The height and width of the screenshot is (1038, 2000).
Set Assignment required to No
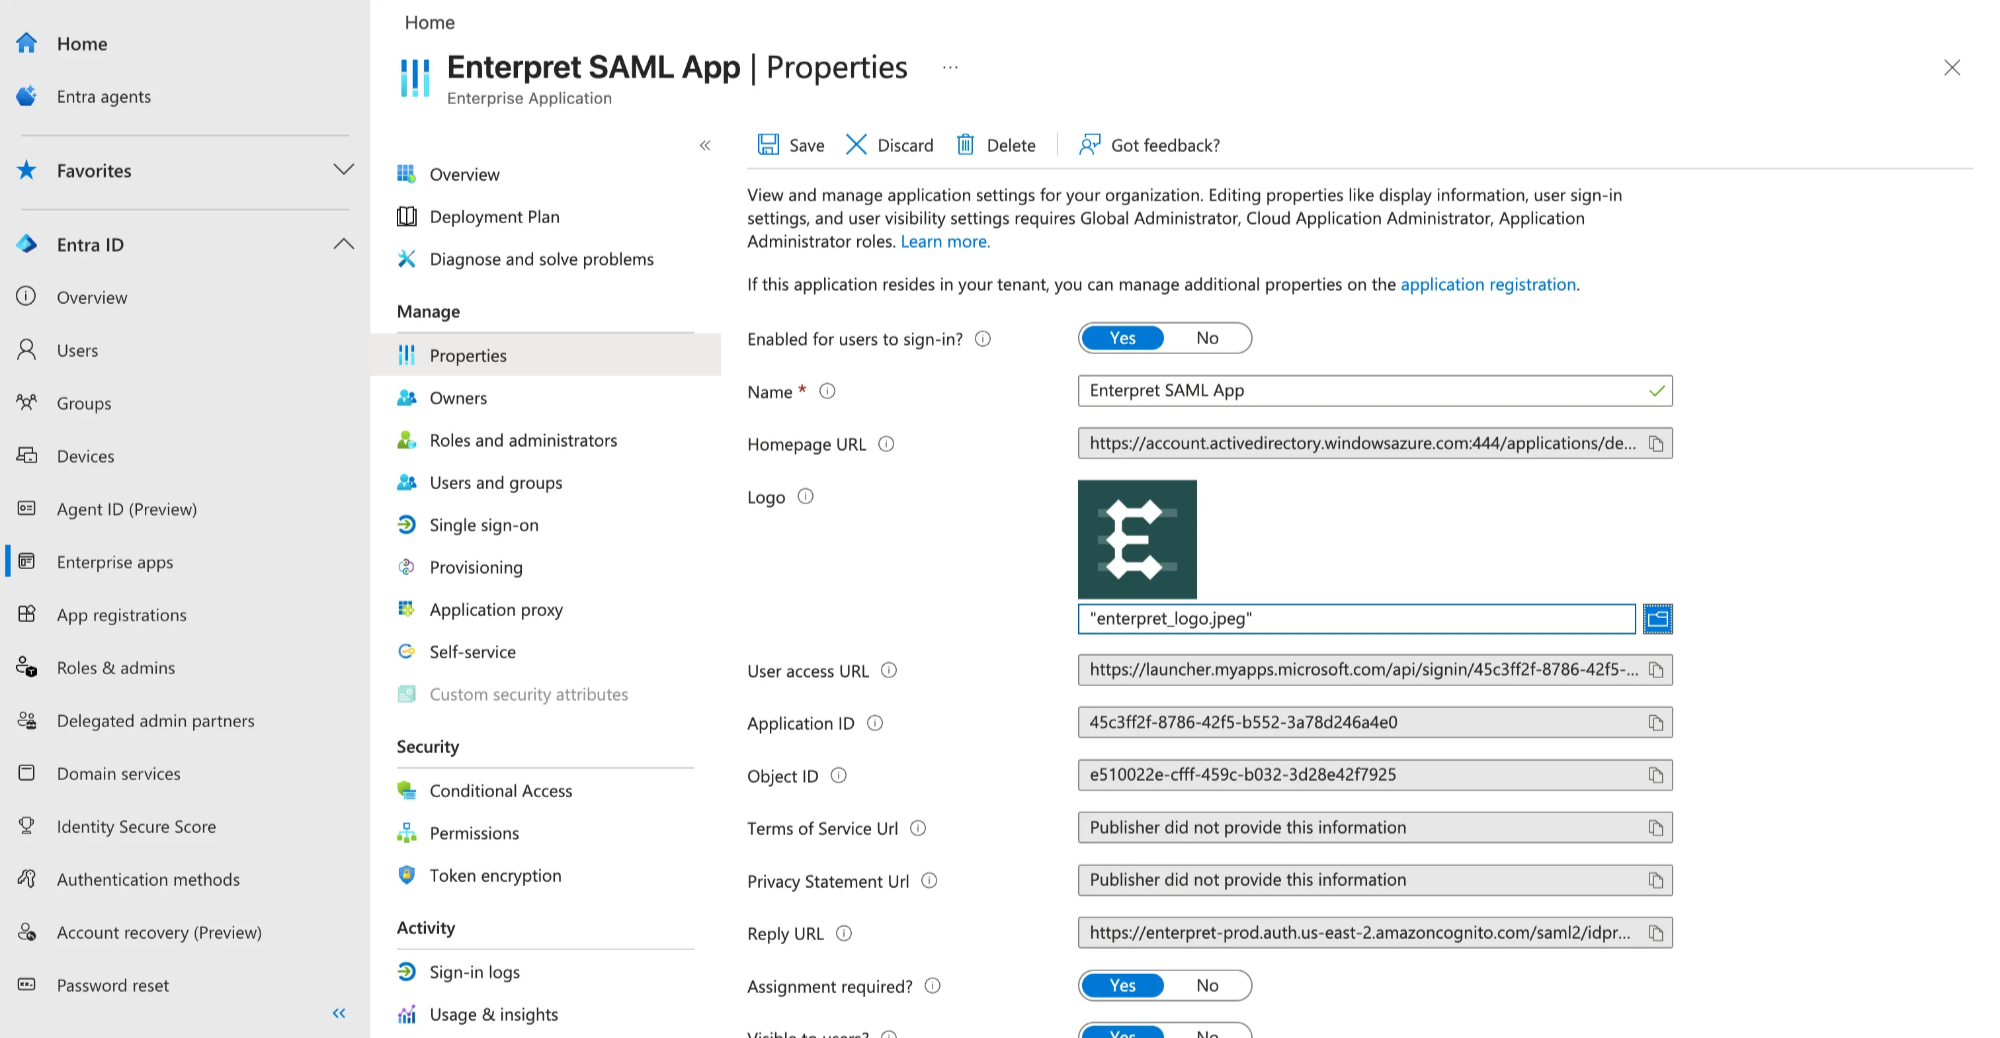point(1207,986)
